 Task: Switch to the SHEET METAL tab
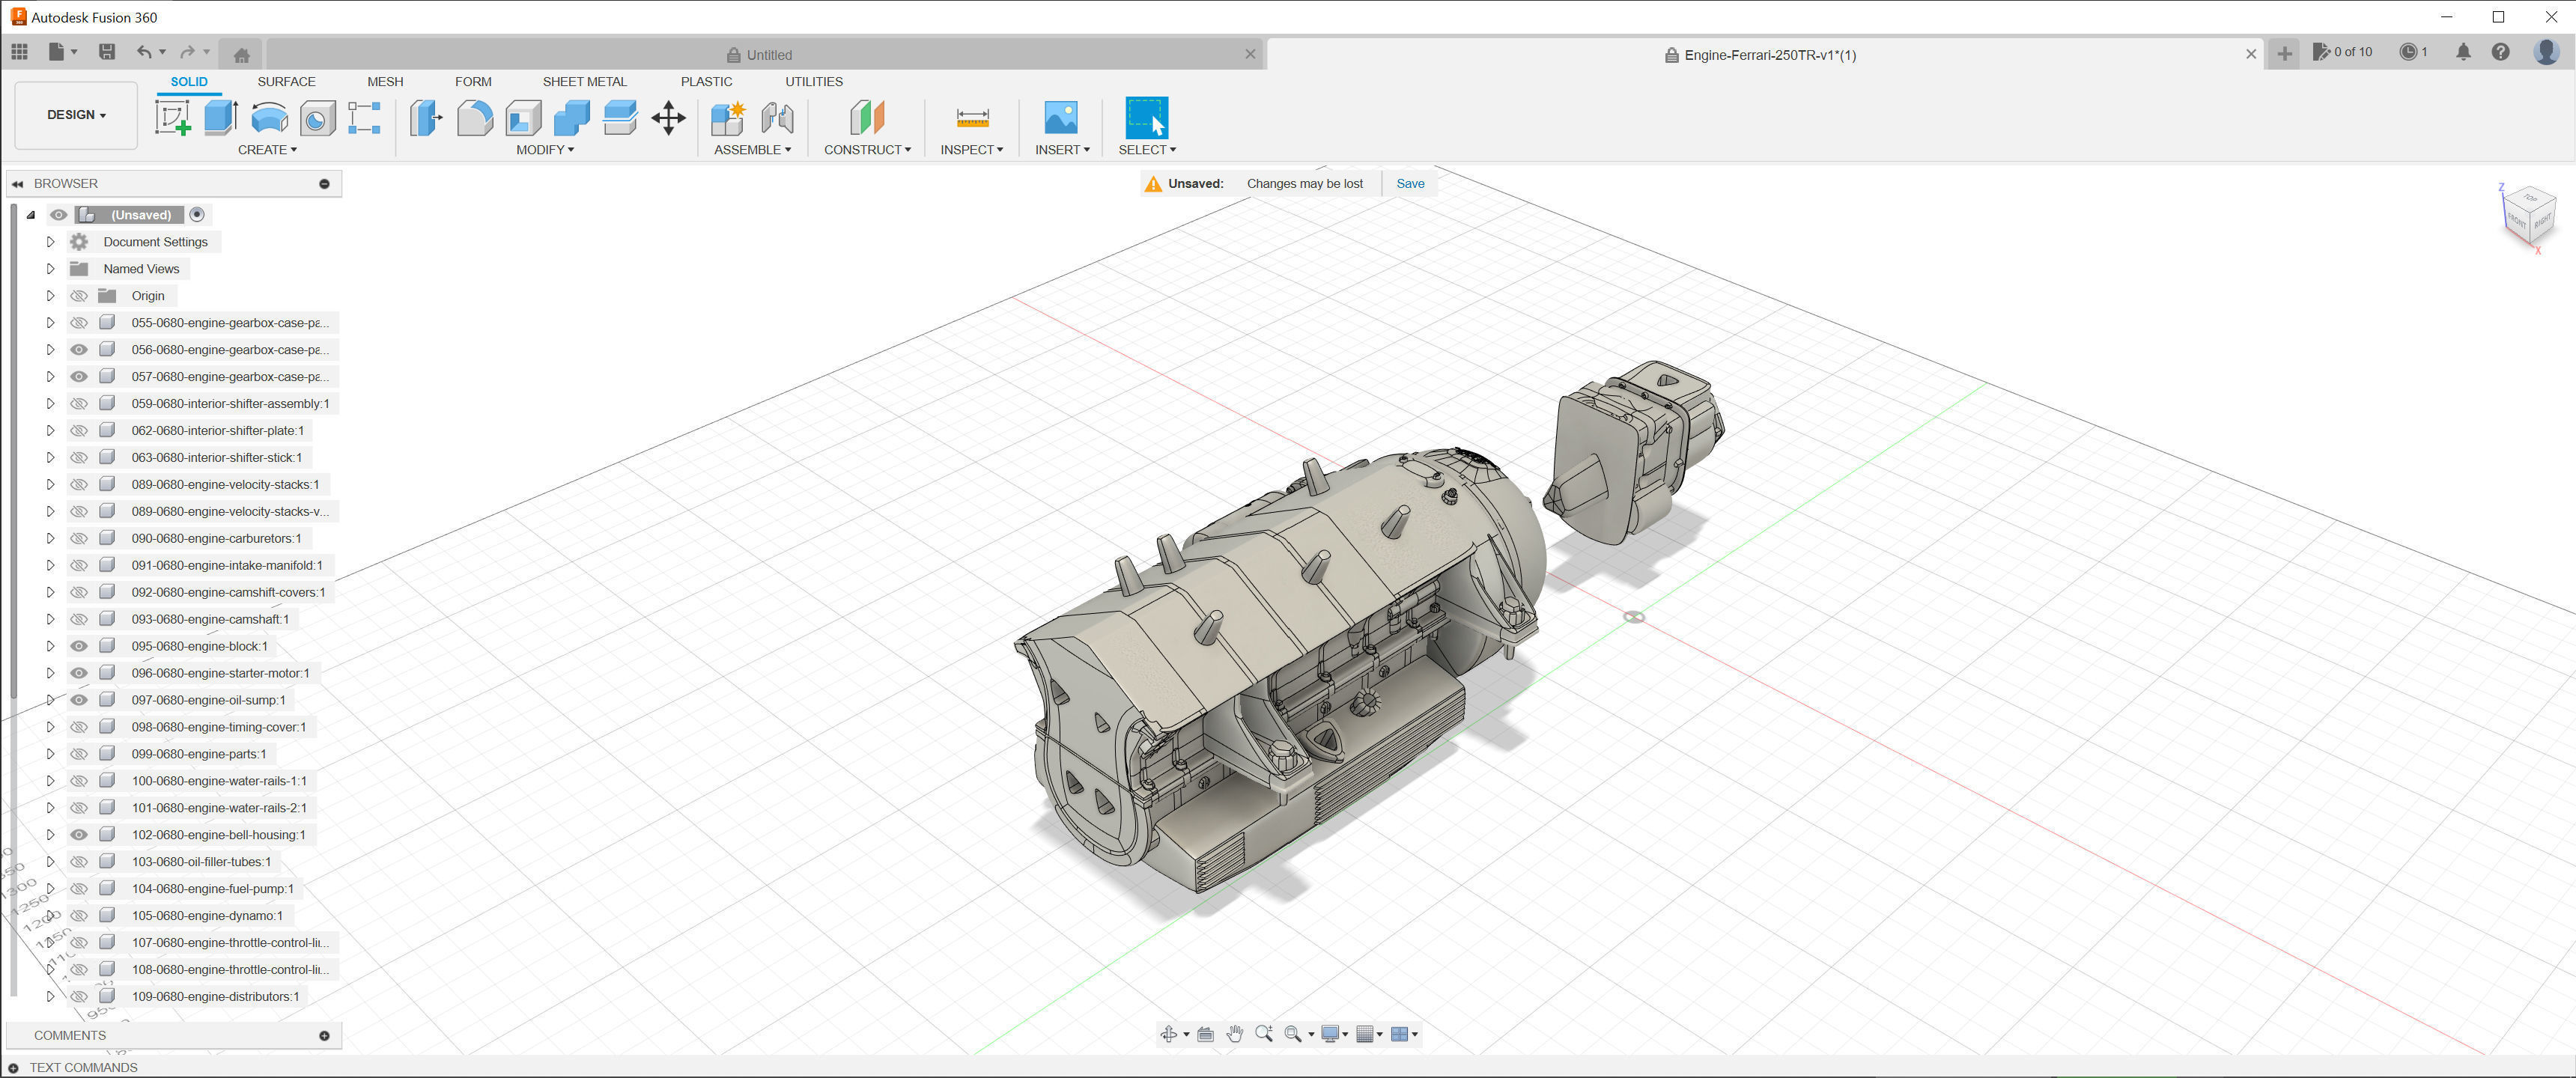pyautogui.click(x=584, y=82)
